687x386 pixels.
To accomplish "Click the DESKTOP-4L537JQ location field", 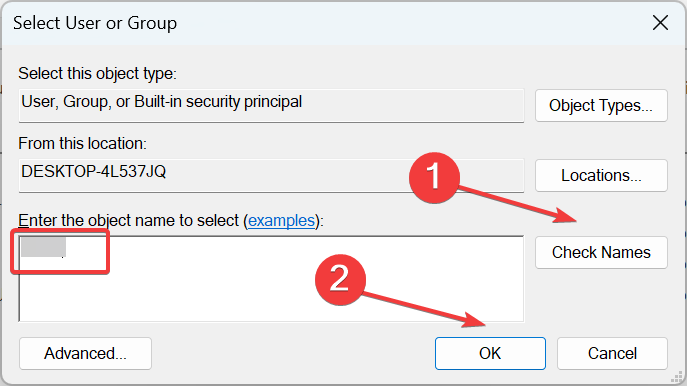I will pos(271,176).
